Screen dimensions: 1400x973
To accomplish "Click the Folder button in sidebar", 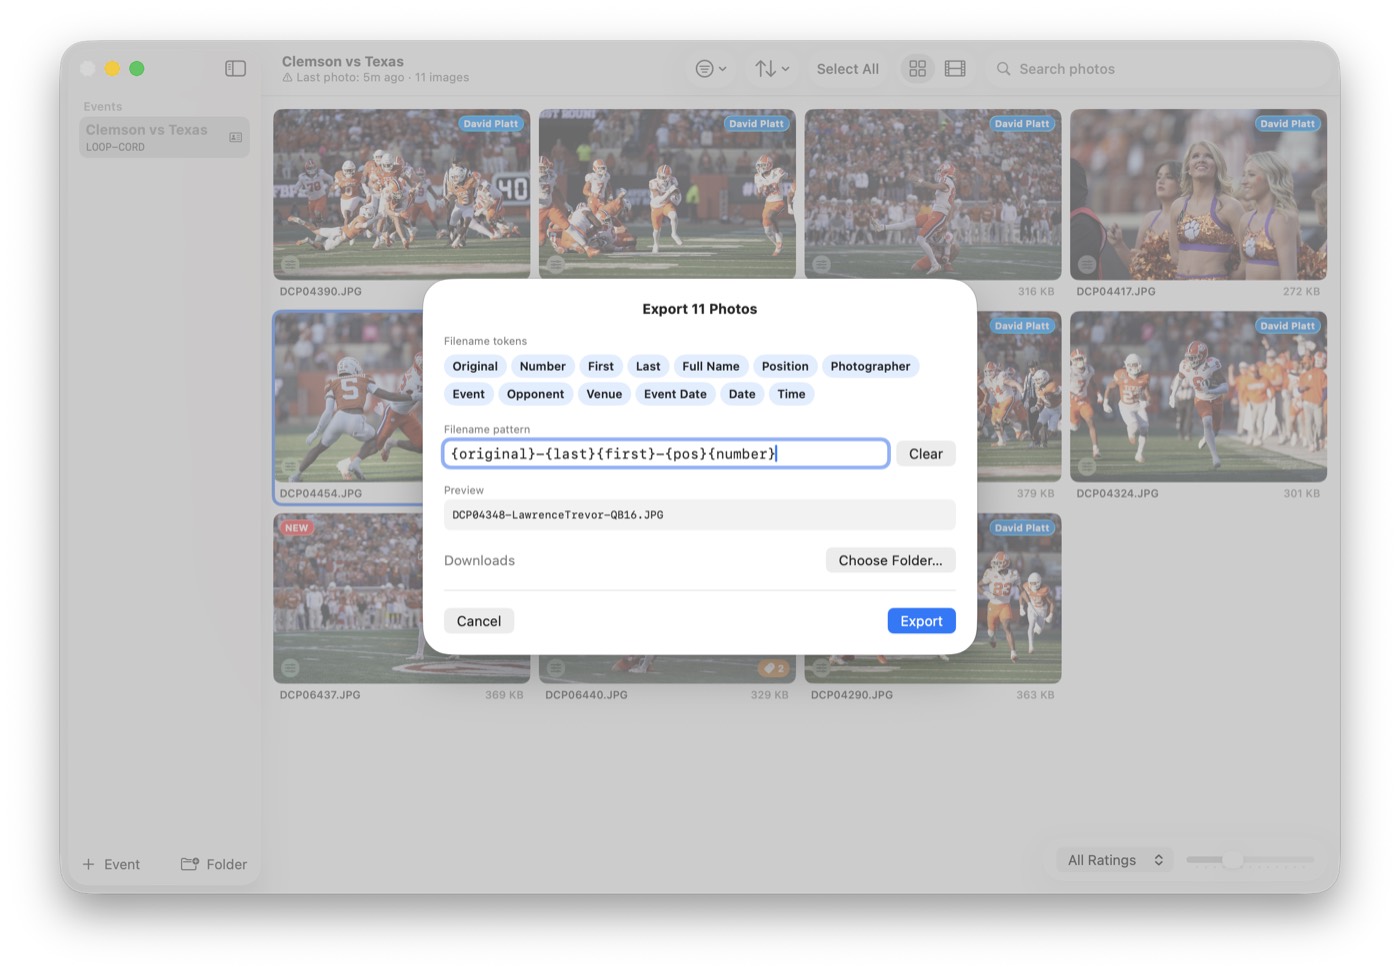I will (x=214, y=864).
